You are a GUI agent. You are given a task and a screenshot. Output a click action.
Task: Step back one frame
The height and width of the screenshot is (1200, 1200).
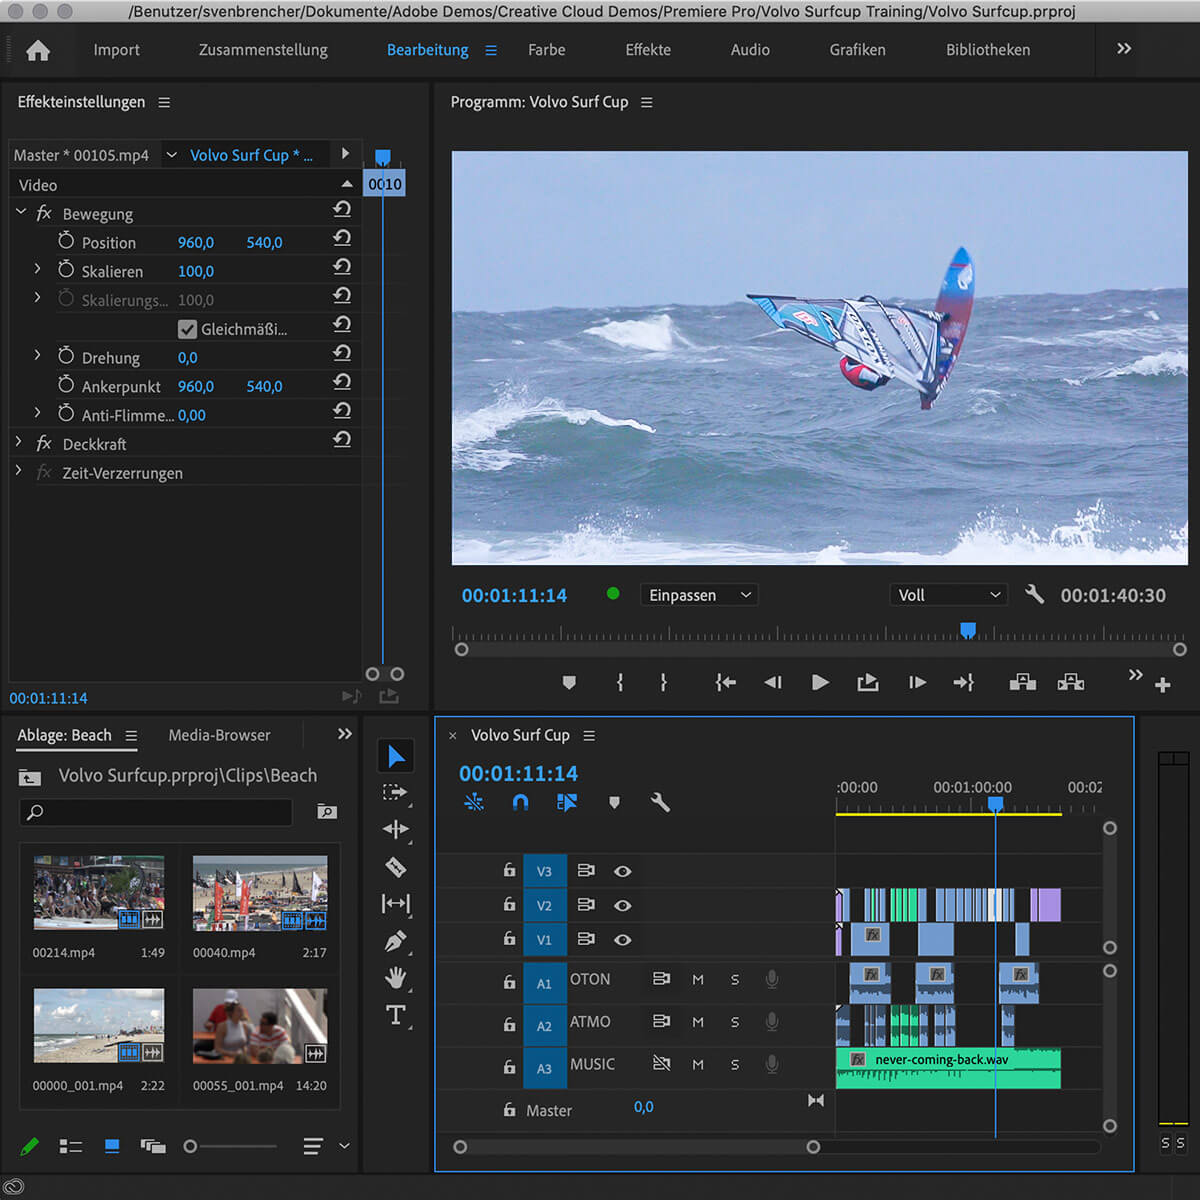point(773,682)
